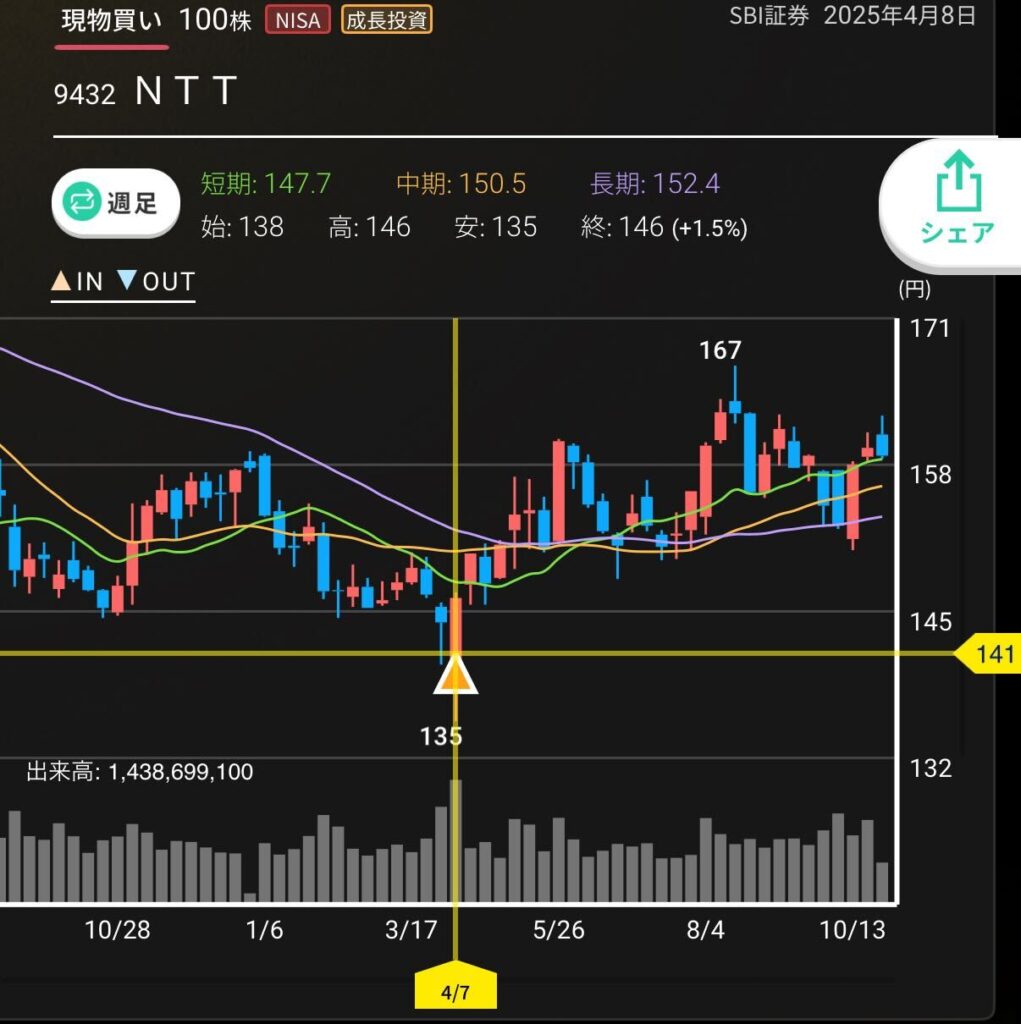
Task: Select the green 短期 moving average value
Action: pos(265,184)
